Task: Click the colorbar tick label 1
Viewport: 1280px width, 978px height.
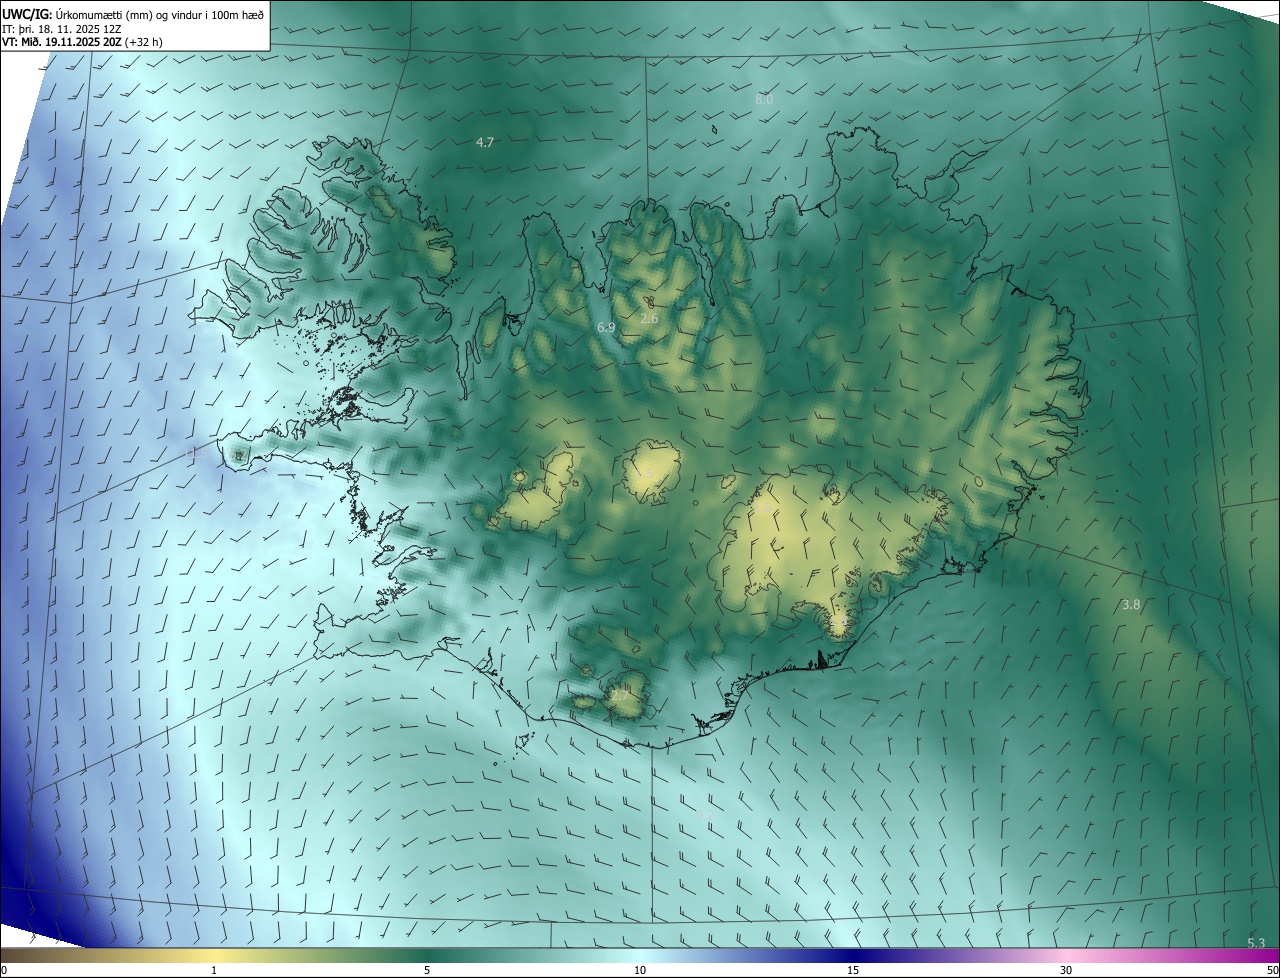Action: [x=214, y=970]
